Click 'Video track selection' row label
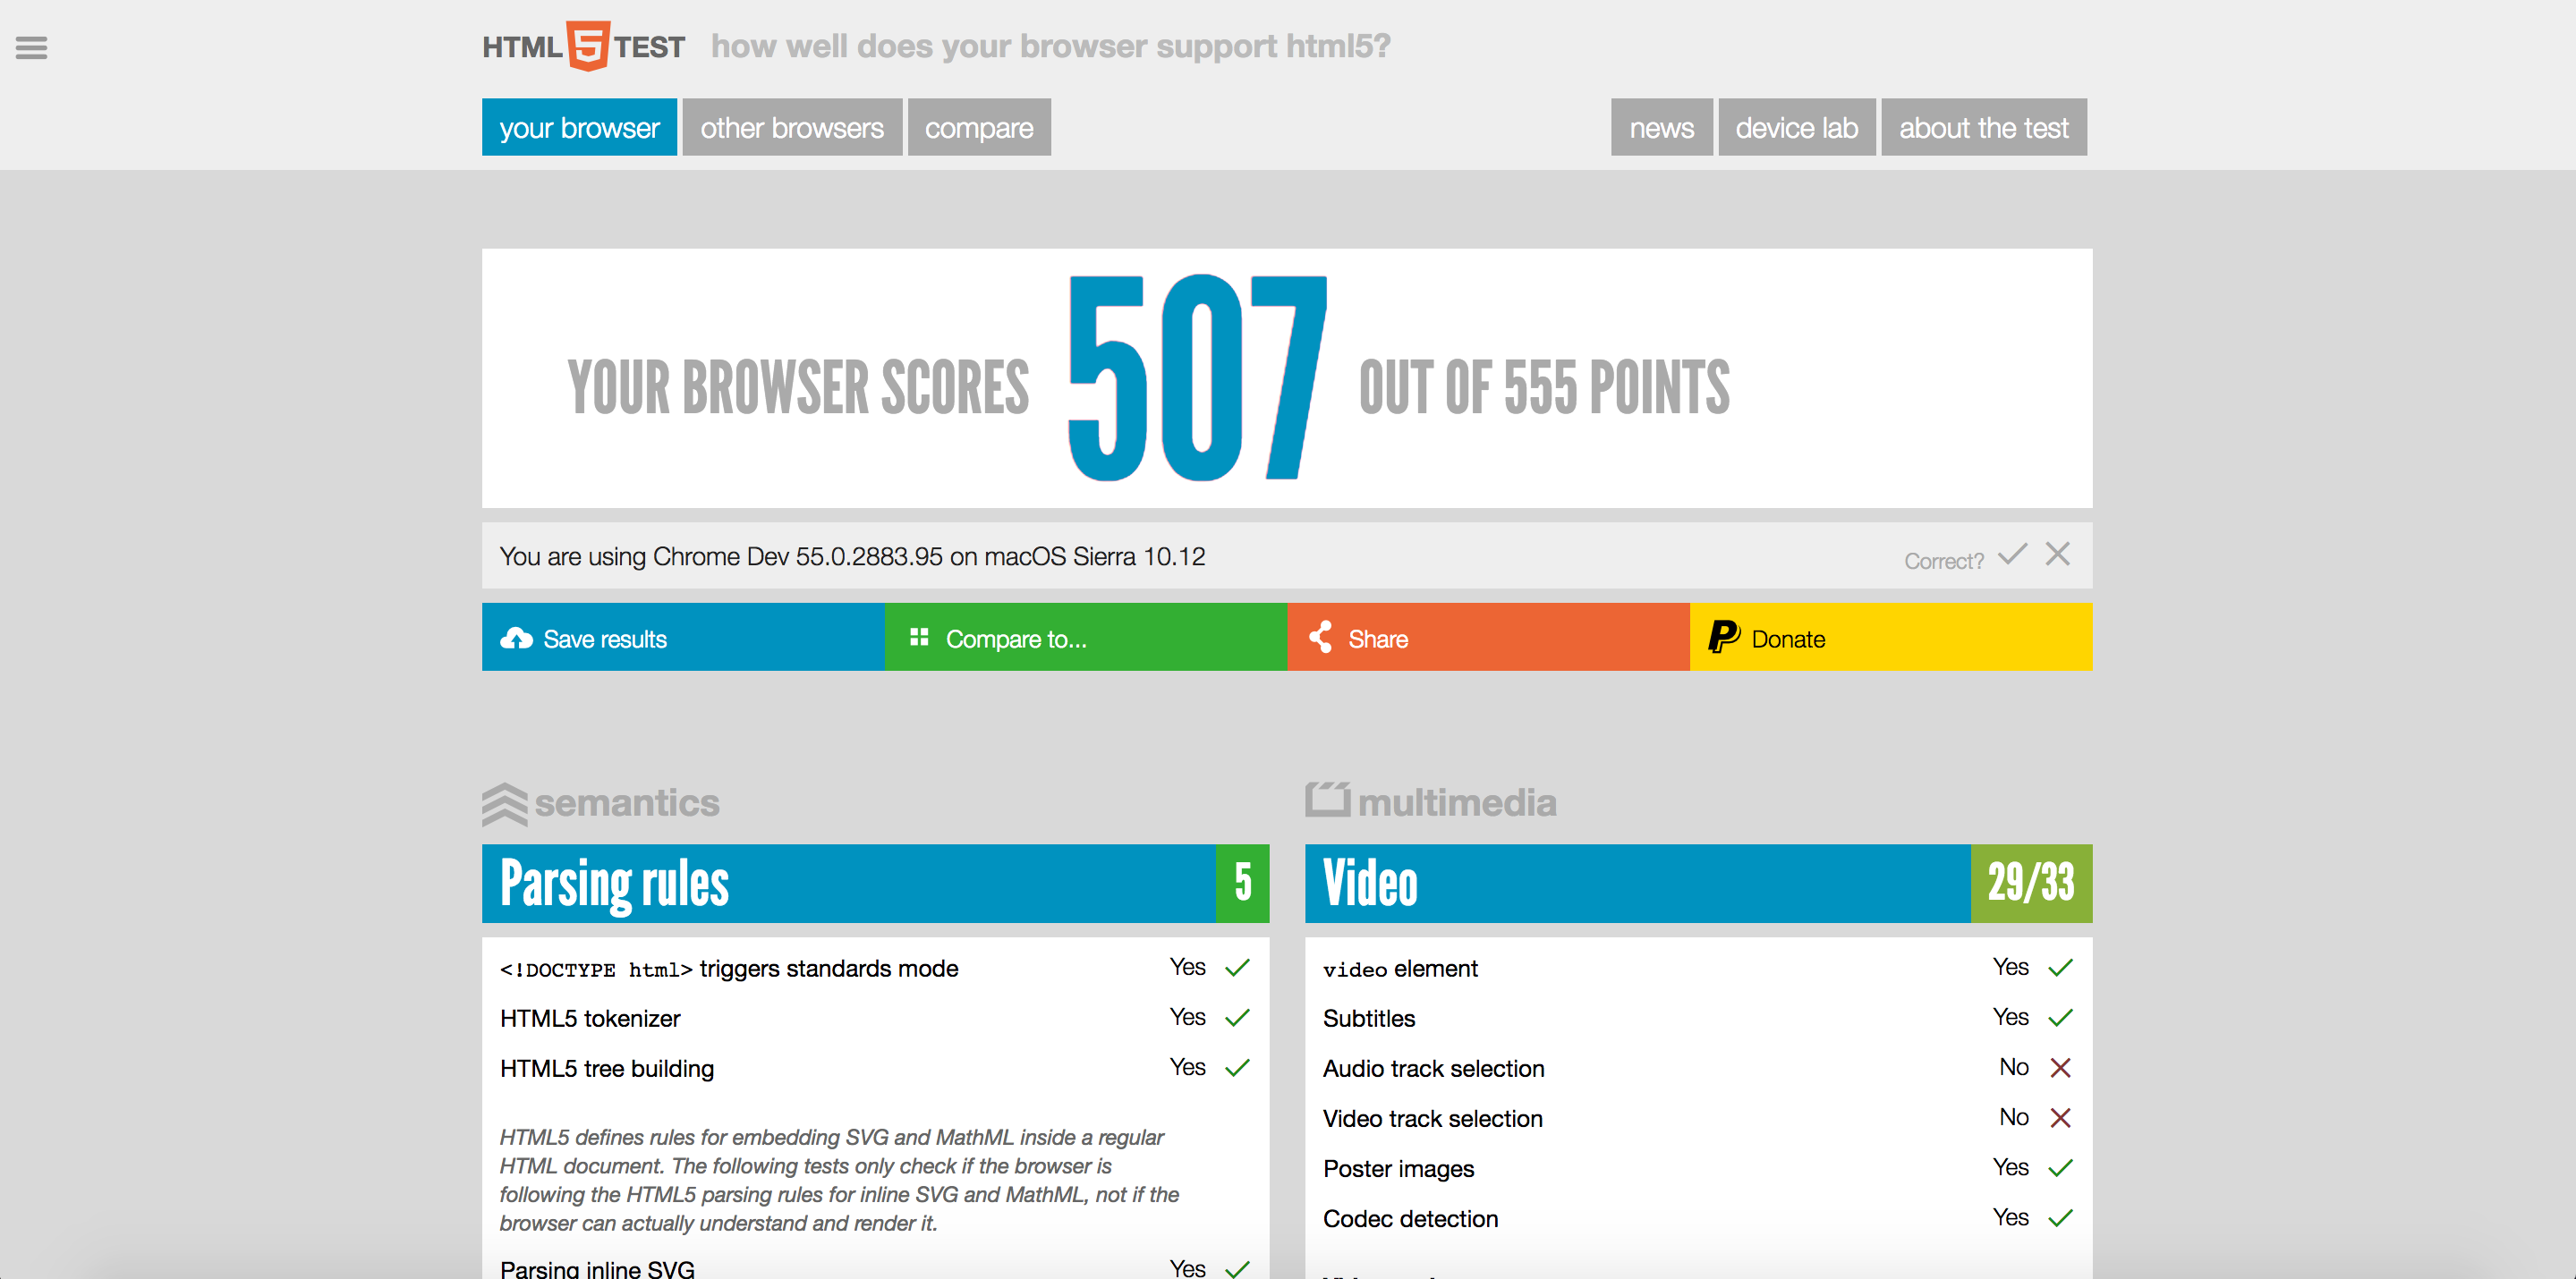The width and height of the screenshot is (2576, 1279). tap(1432, 1118)
